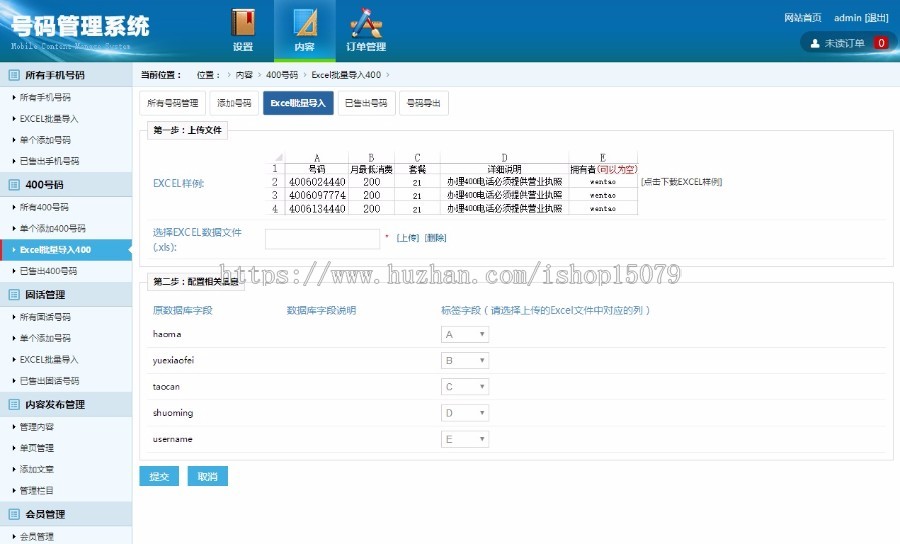Click the EXCEL sample table image
The image size is (900, 544).
[451, 184]
